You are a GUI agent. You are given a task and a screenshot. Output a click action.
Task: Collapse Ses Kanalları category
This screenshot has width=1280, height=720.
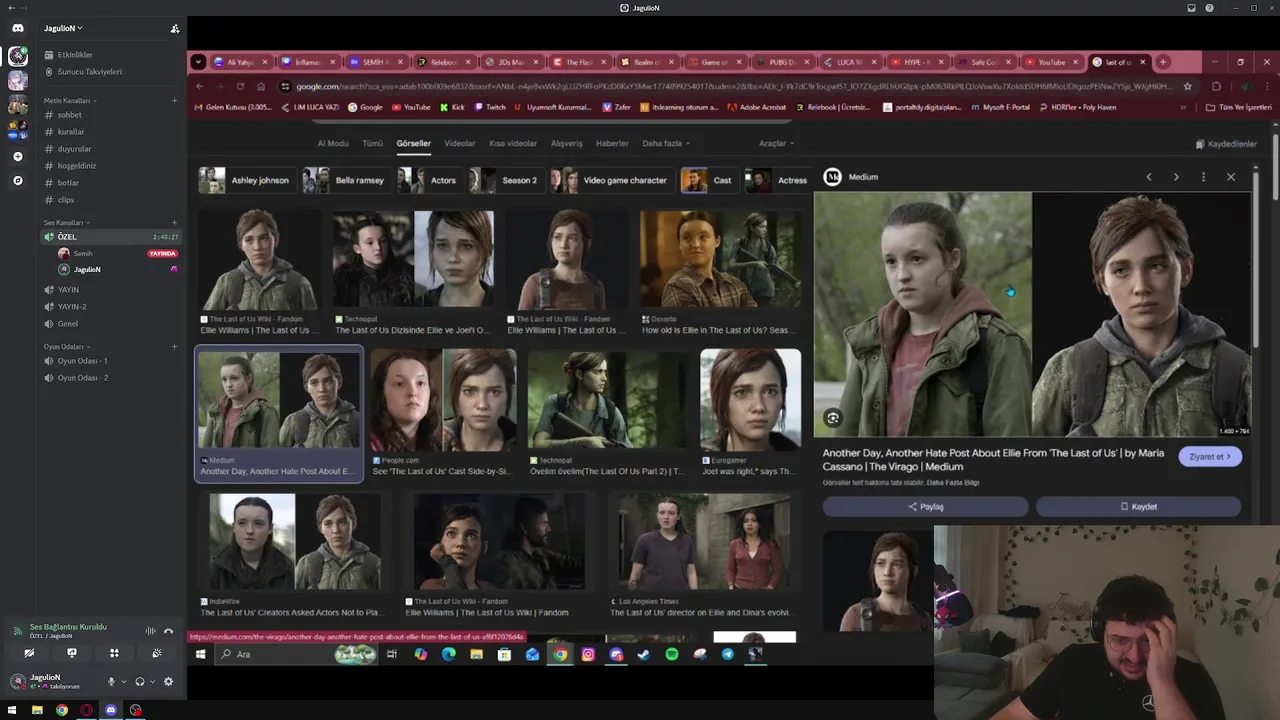(65, 222)
